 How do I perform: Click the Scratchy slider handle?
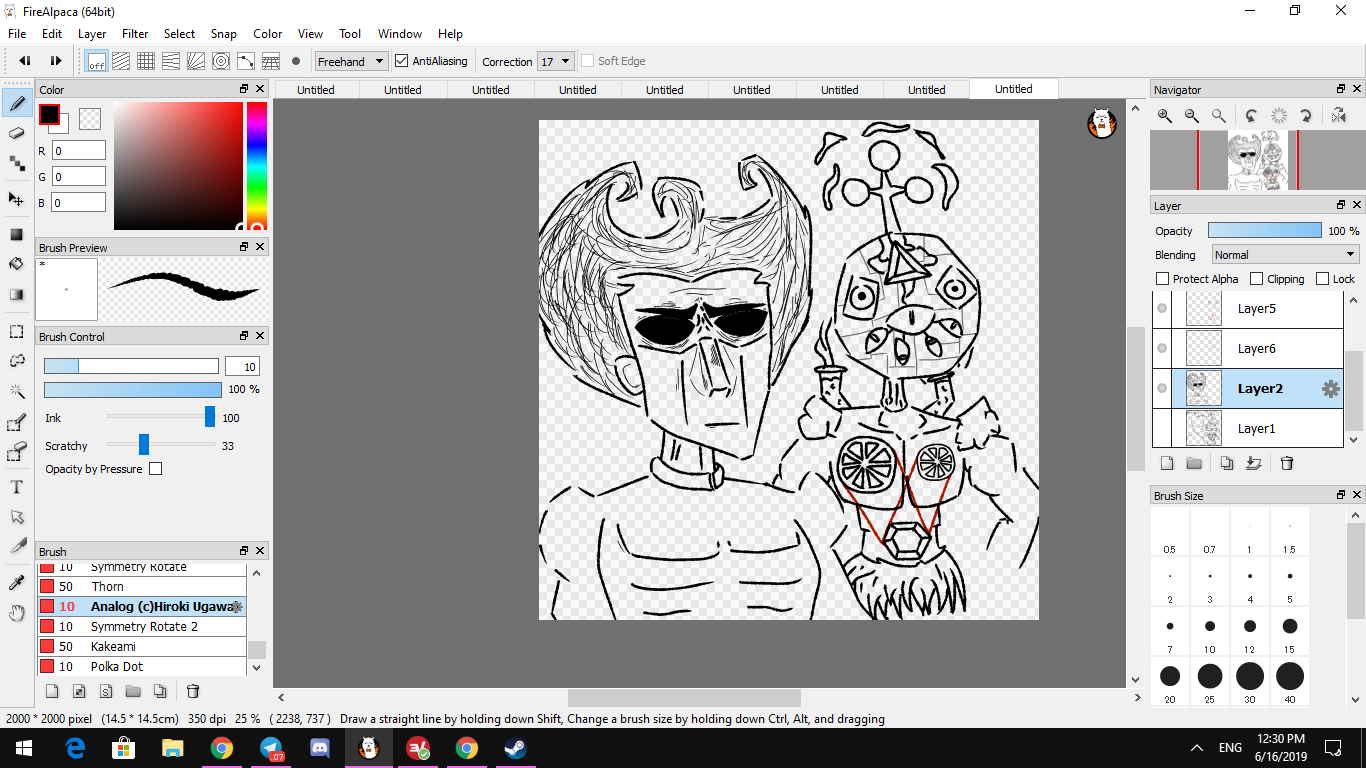144,445
